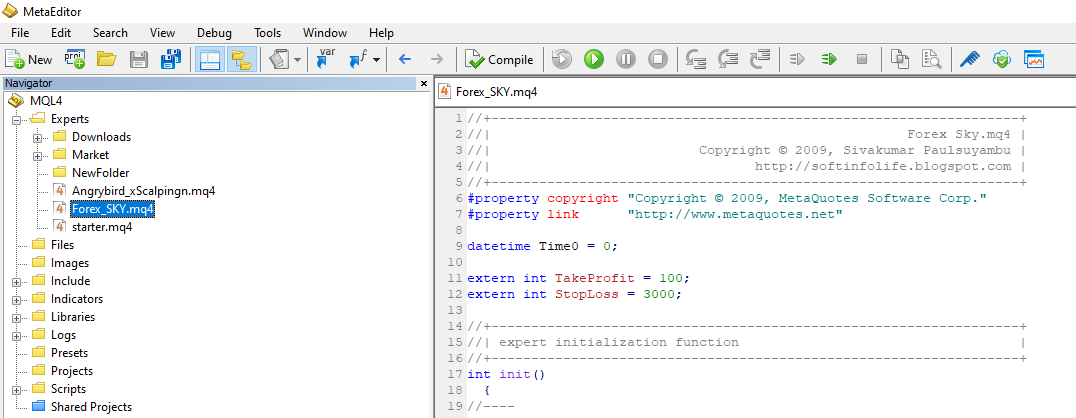
Task: Open the Edit menu
Action: [61, 33]
